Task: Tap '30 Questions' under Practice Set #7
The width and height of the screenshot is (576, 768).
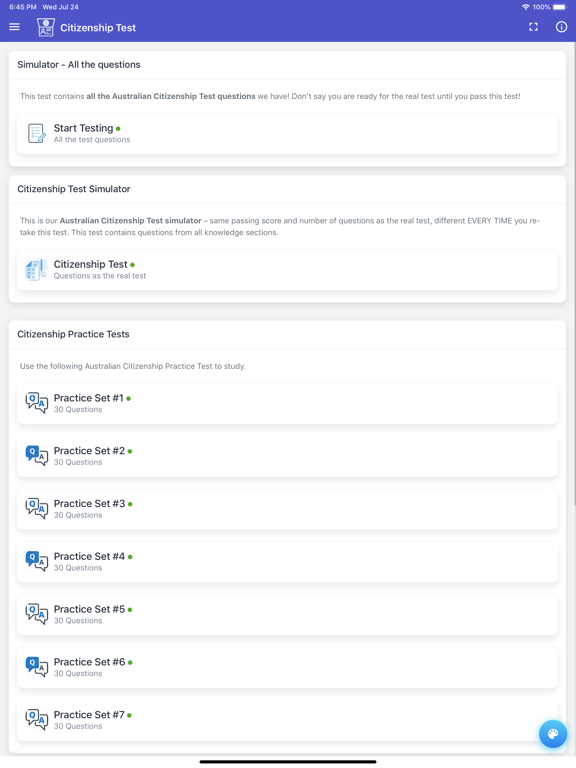Action: 78,726
